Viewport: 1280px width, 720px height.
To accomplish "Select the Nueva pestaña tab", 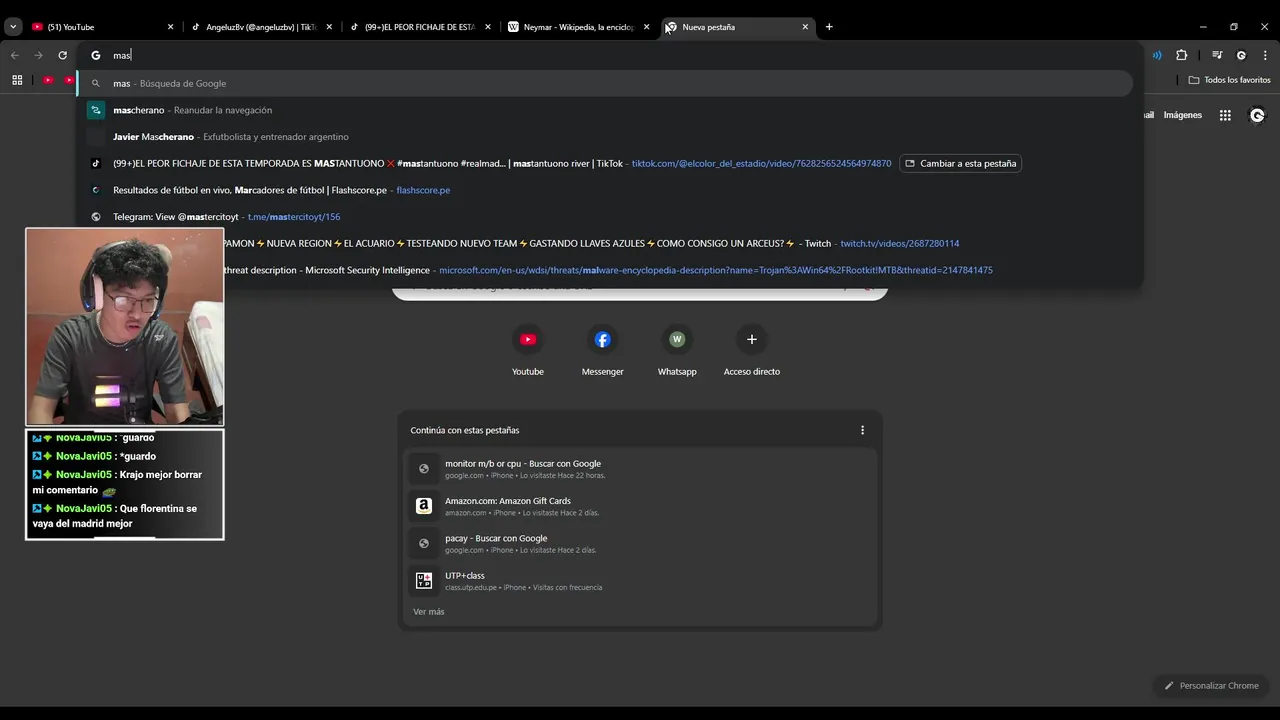I will click(x=738, y=27).
